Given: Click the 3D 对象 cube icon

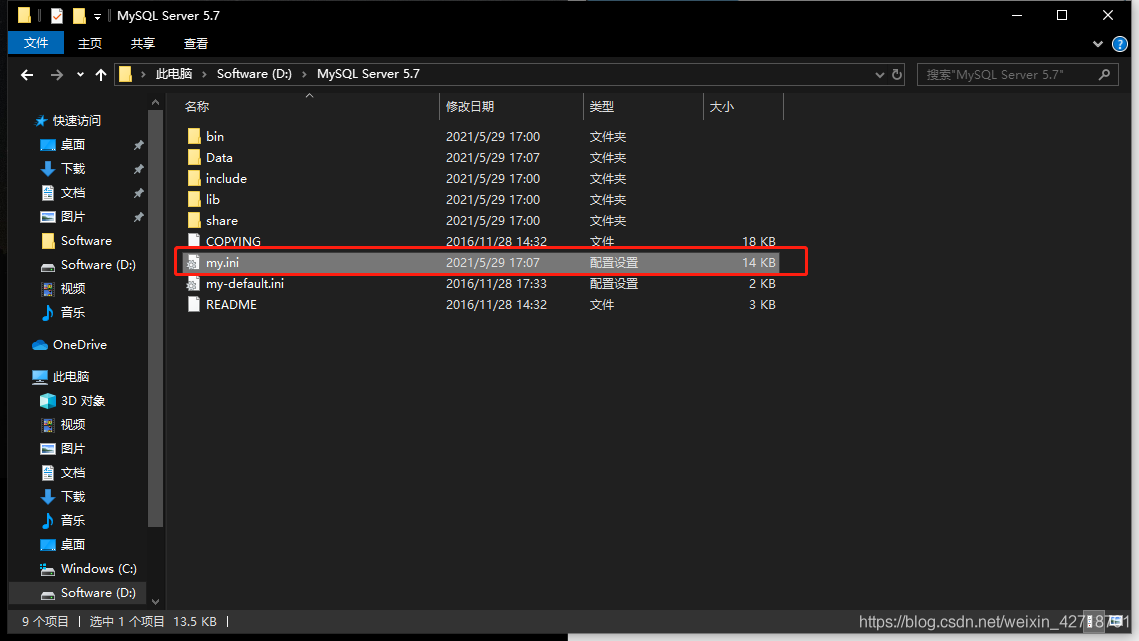Looking at the screenshot, I should (48, 400).
